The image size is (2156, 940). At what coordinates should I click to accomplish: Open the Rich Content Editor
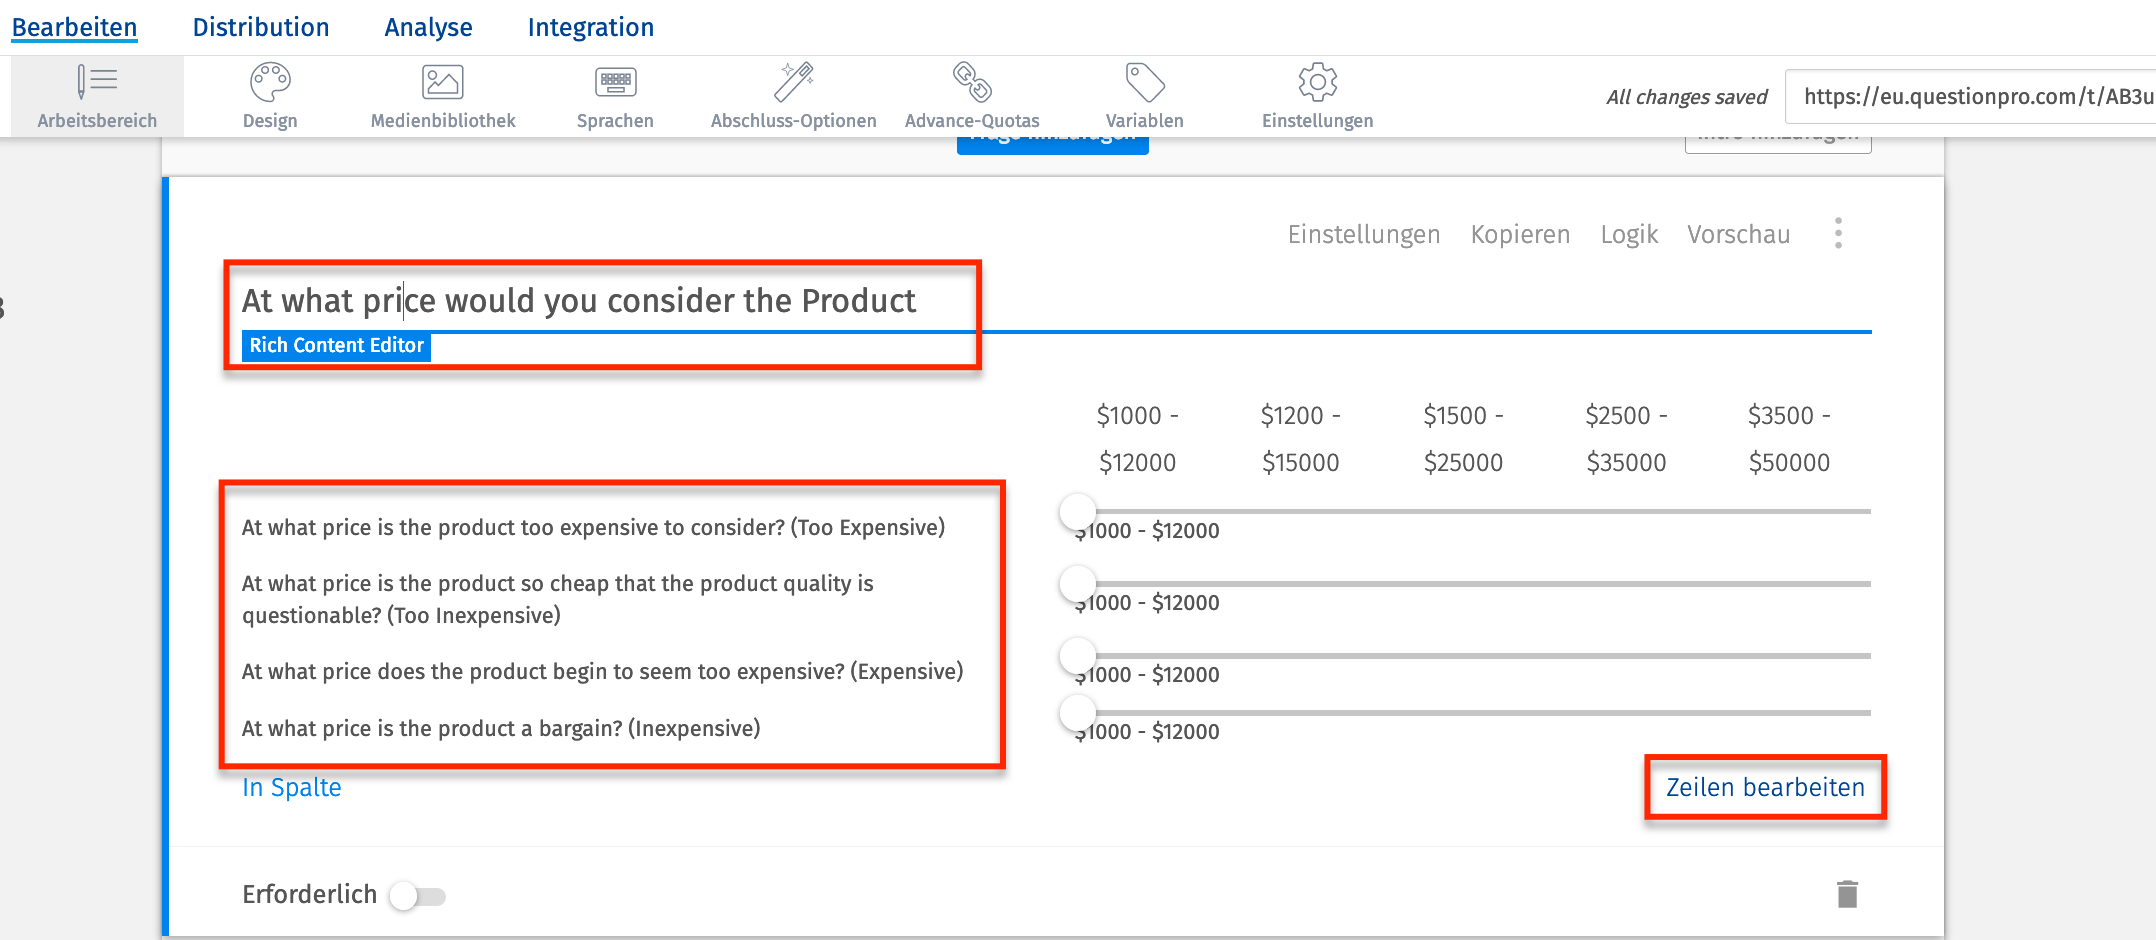click(x=336, y=346)
